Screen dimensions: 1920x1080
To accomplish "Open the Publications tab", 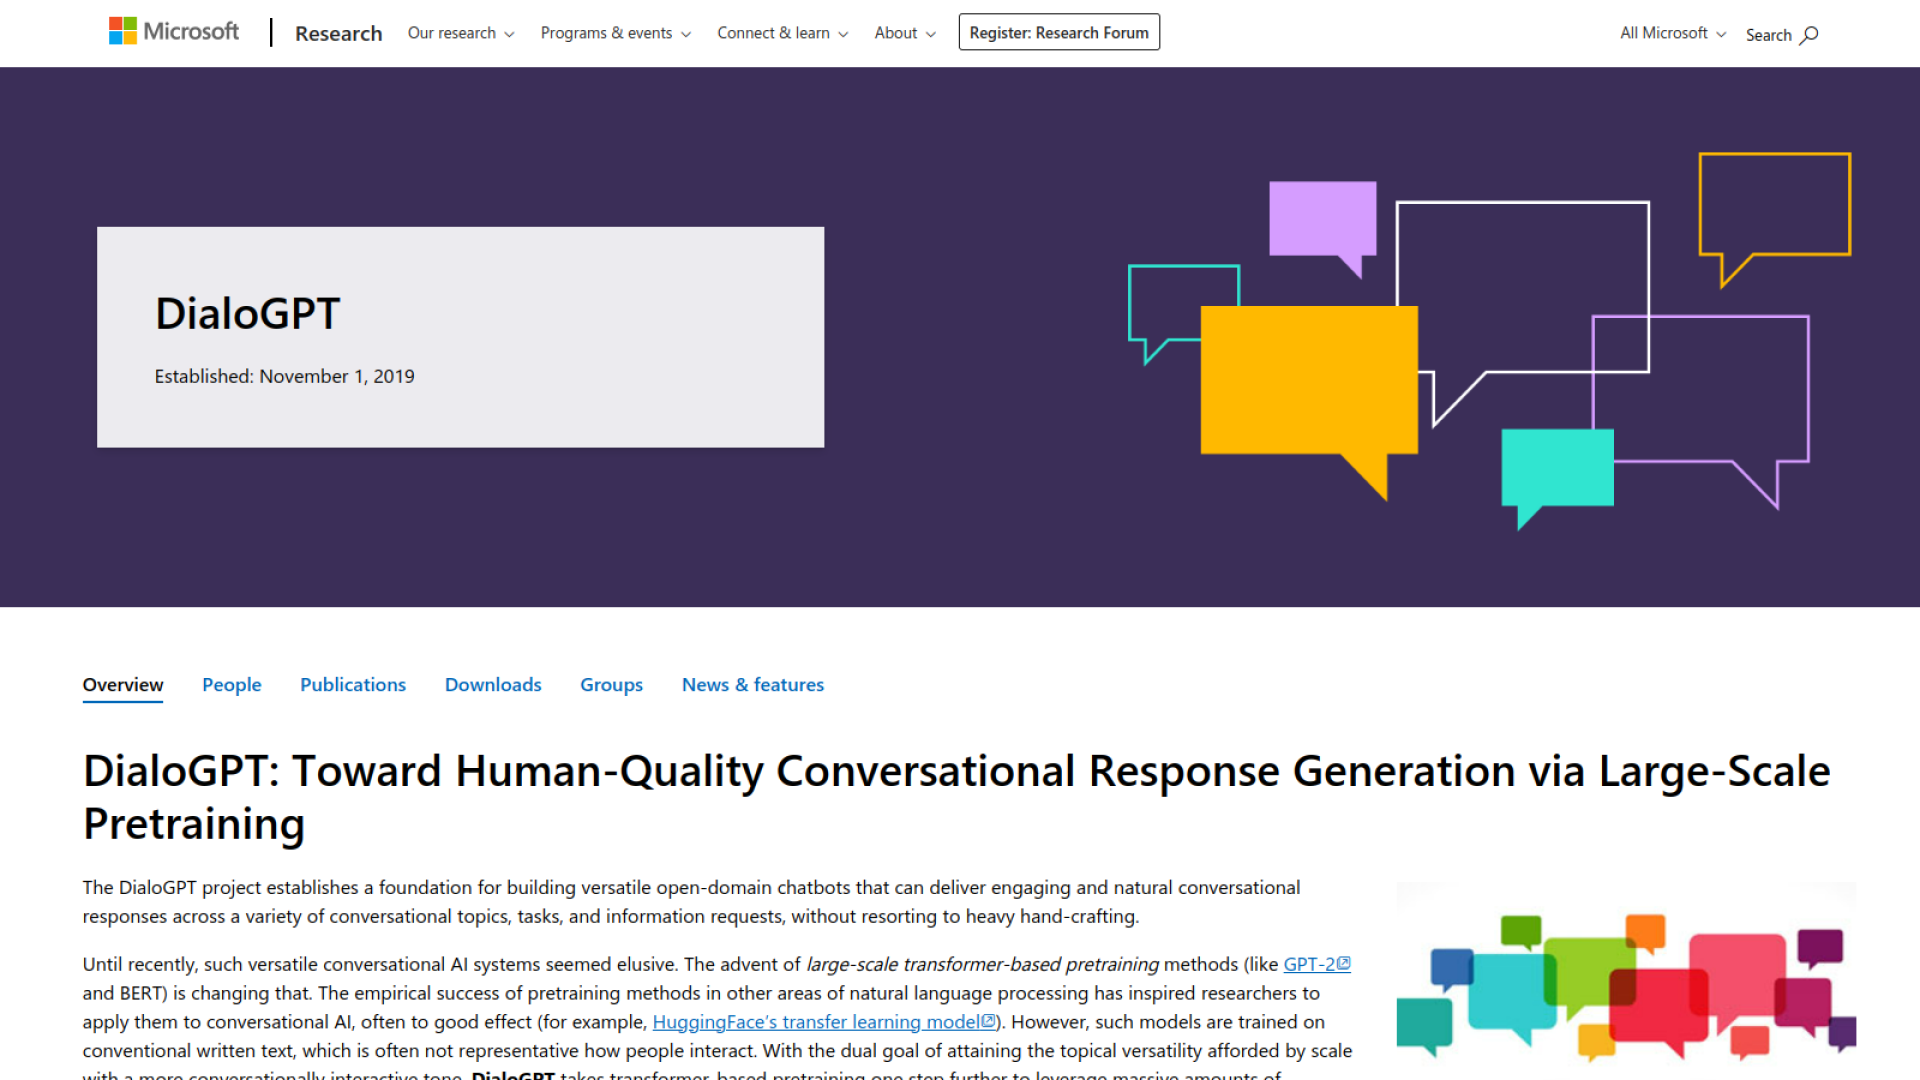I will click(353, 685).
